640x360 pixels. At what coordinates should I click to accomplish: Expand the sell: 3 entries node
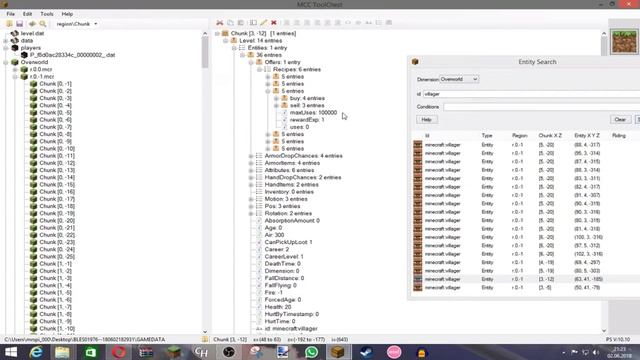coord(276,106)
